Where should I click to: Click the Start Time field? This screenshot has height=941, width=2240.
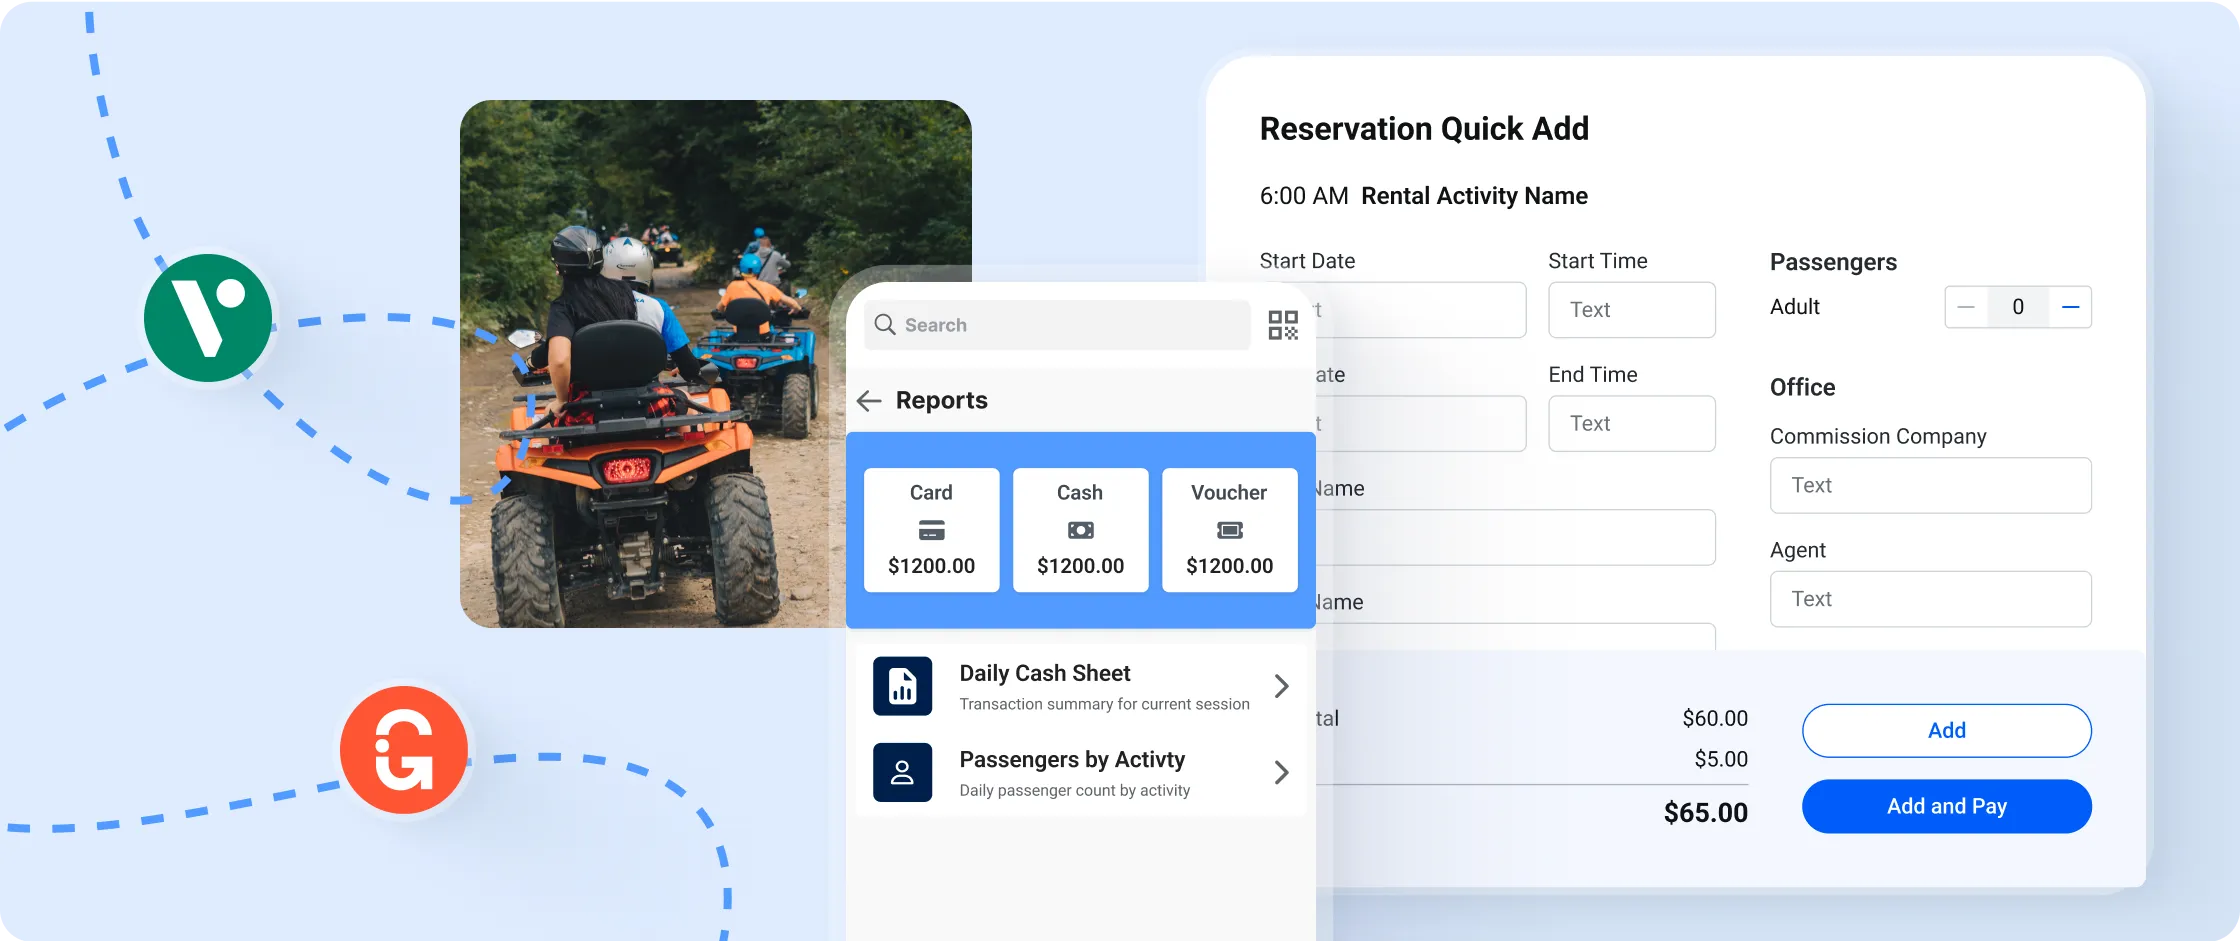click(1631, 310)
